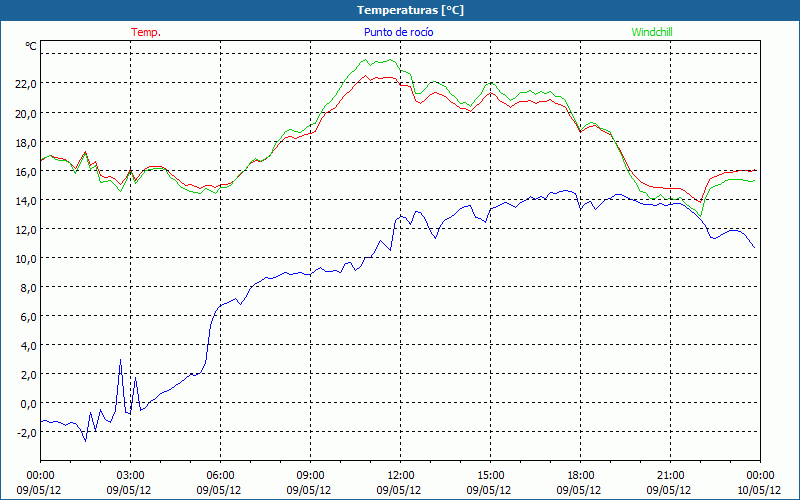Click the '0,0' y-axis value

[x=28, y=404]
